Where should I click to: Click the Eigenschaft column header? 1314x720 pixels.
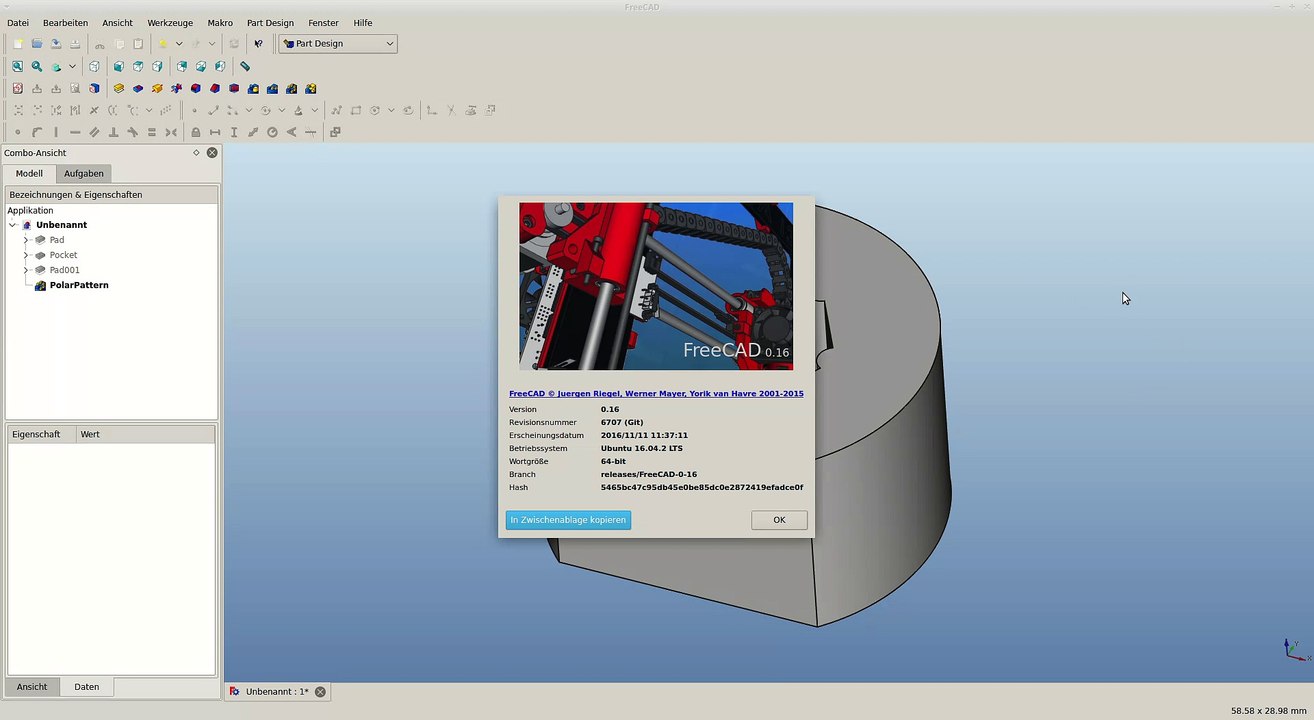41,434
